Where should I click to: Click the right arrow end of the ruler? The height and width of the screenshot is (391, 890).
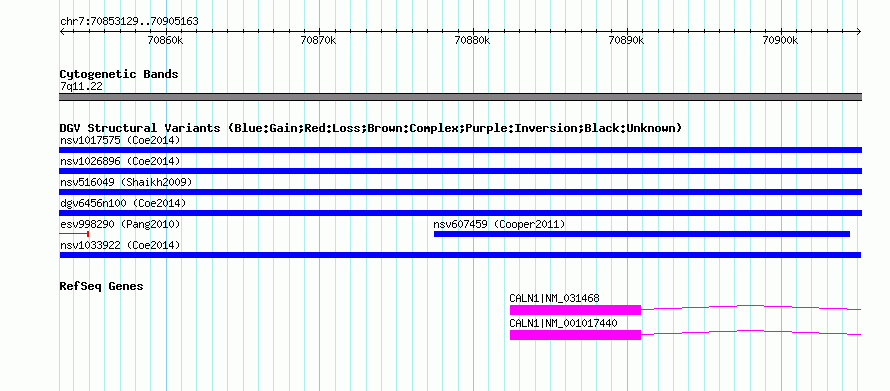859,31
